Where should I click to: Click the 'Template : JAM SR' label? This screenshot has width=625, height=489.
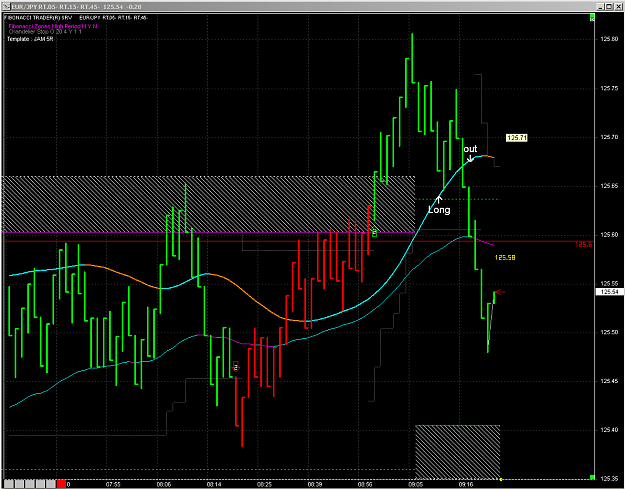[30, 39]
